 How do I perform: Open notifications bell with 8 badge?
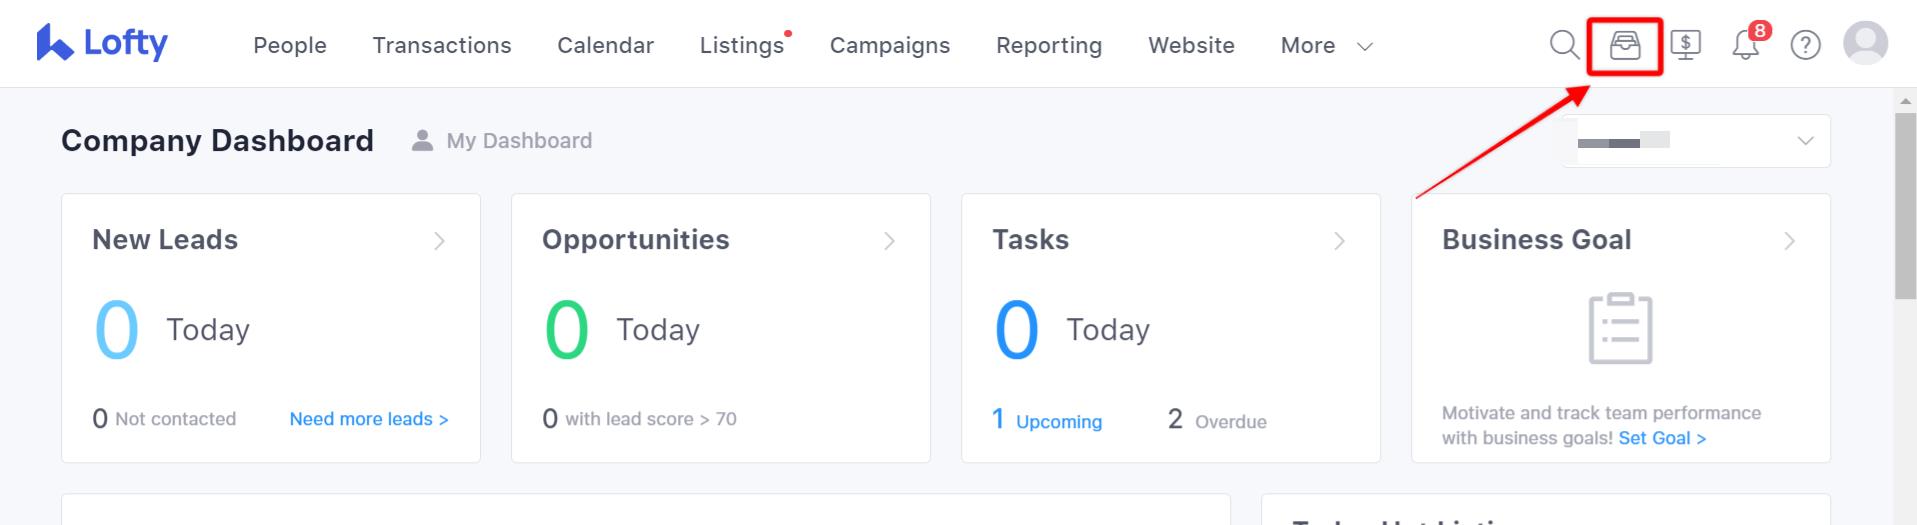[x=1748, y=43]
